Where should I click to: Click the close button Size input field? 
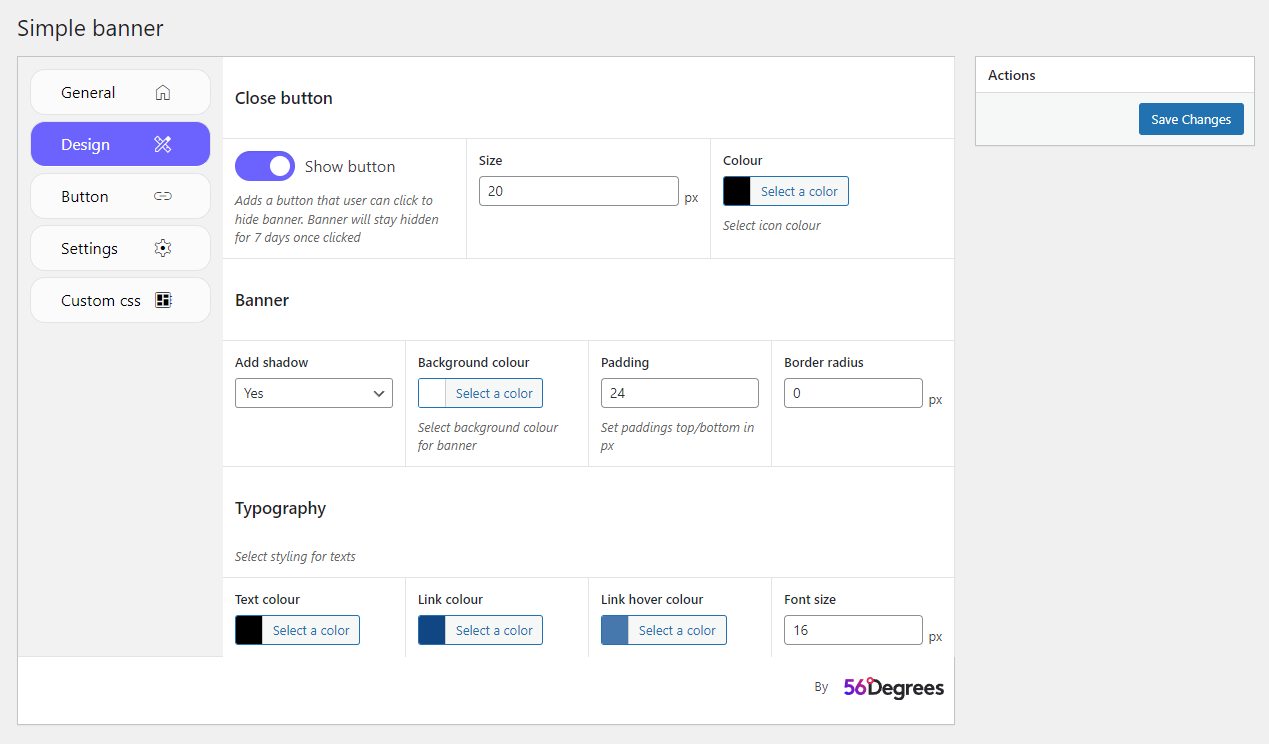point(578,192)
